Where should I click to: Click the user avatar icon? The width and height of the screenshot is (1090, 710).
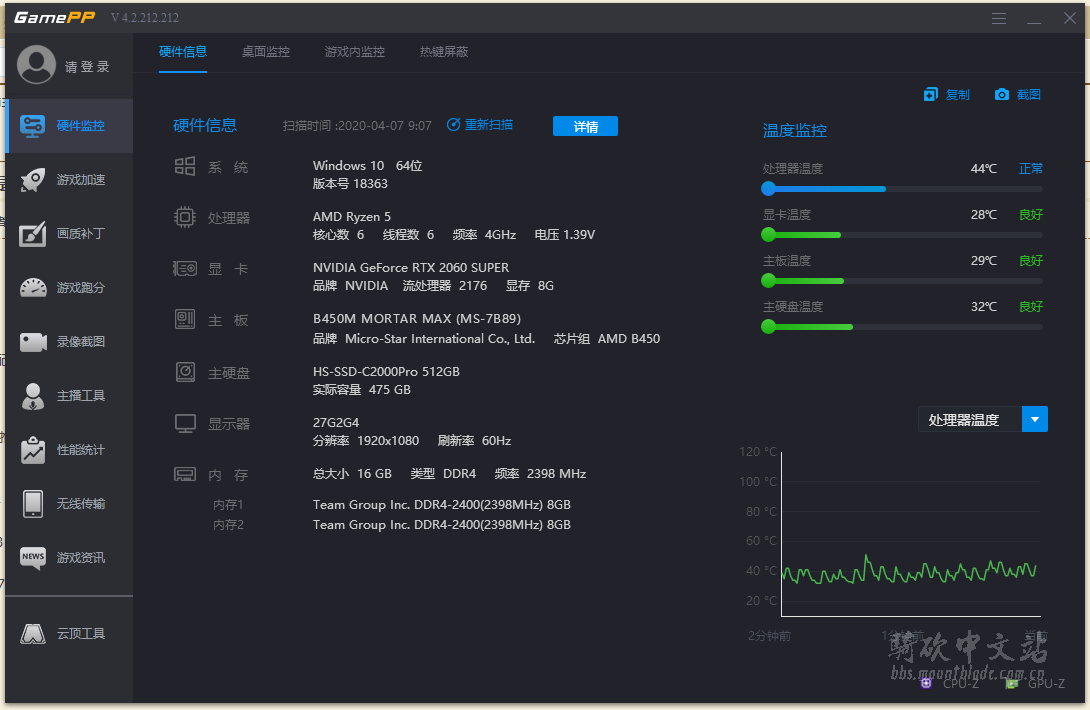click(36, 65)
